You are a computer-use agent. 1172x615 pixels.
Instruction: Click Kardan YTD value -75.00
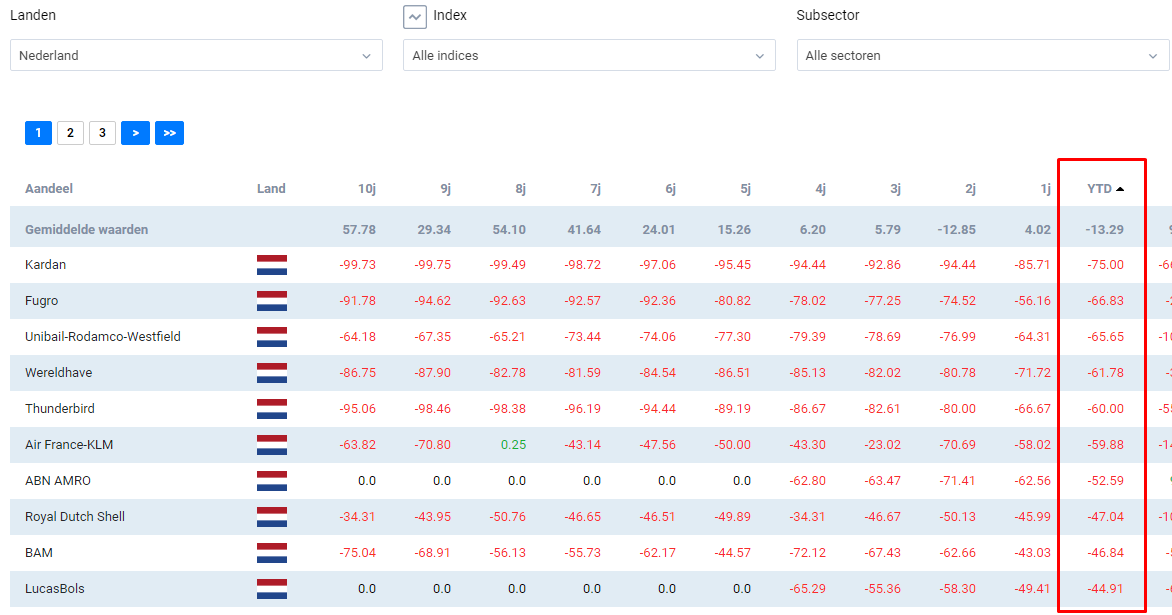(x=1105, y=265)
